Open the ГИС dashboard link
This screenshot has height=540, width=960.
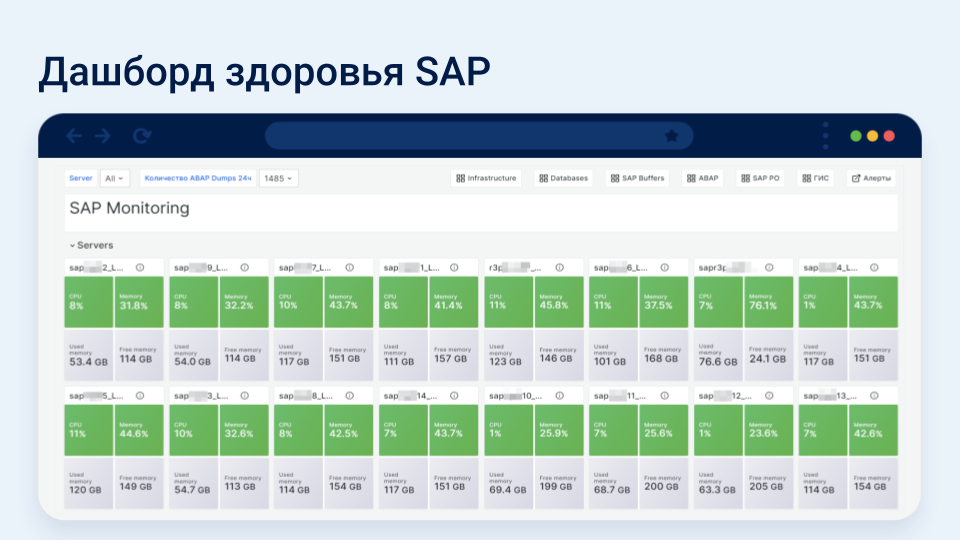pos(816,178)
